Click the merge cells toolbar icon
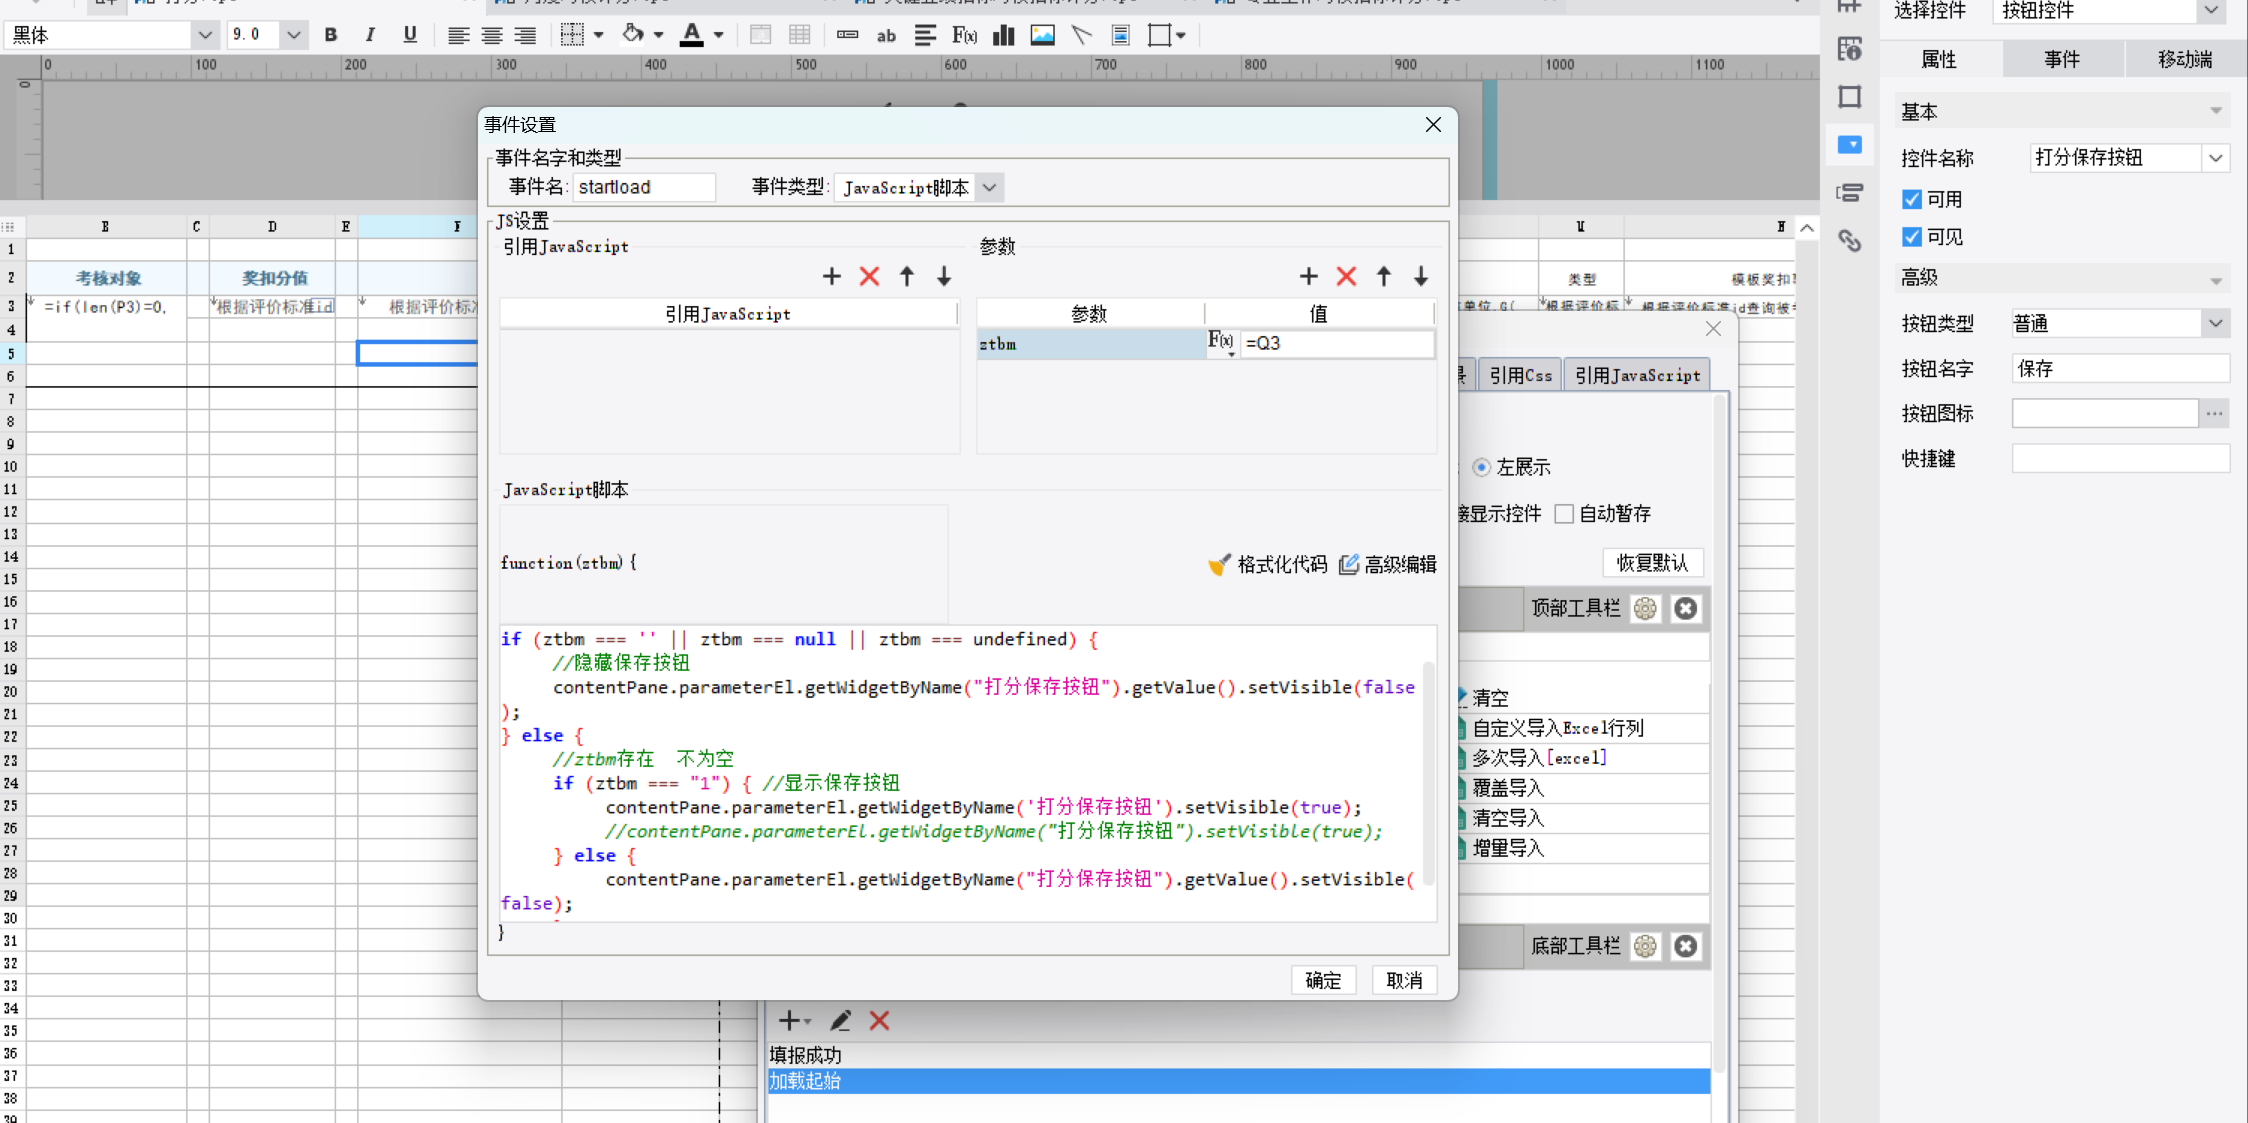The width and height of the screenshot is (2248, 1123). [761, 35]
